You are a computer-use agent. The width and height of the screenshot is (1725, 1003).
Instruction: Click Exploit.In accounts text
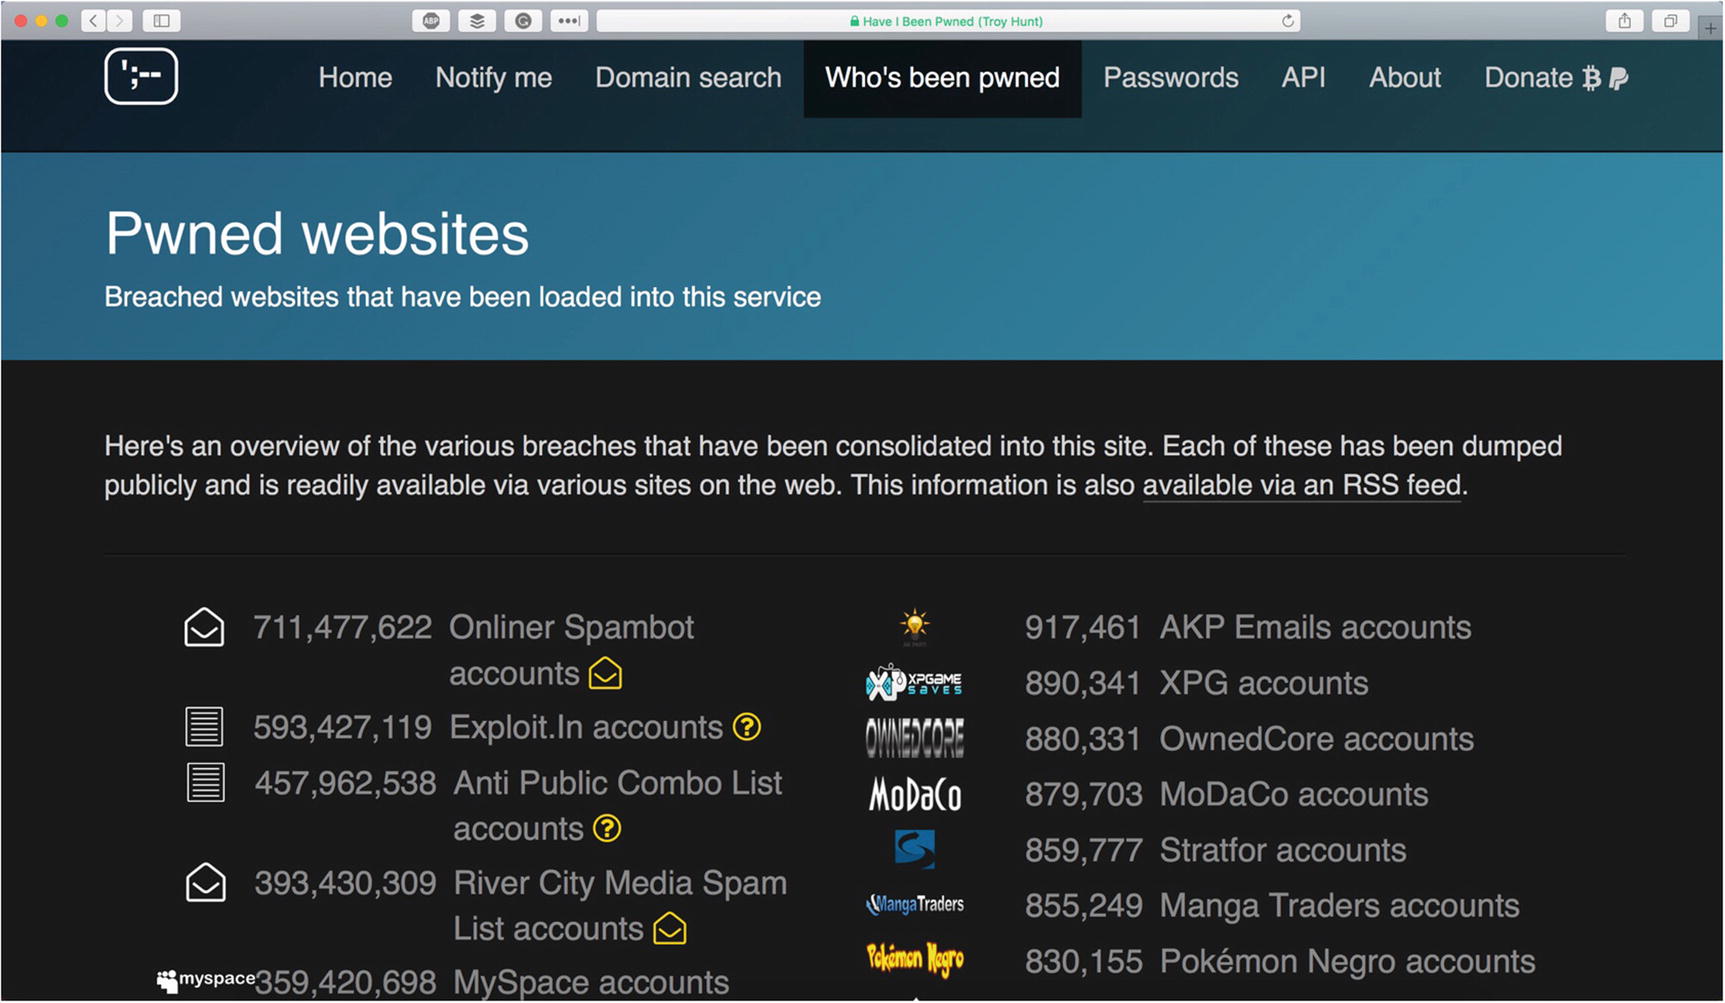click(x=586, y=727)
